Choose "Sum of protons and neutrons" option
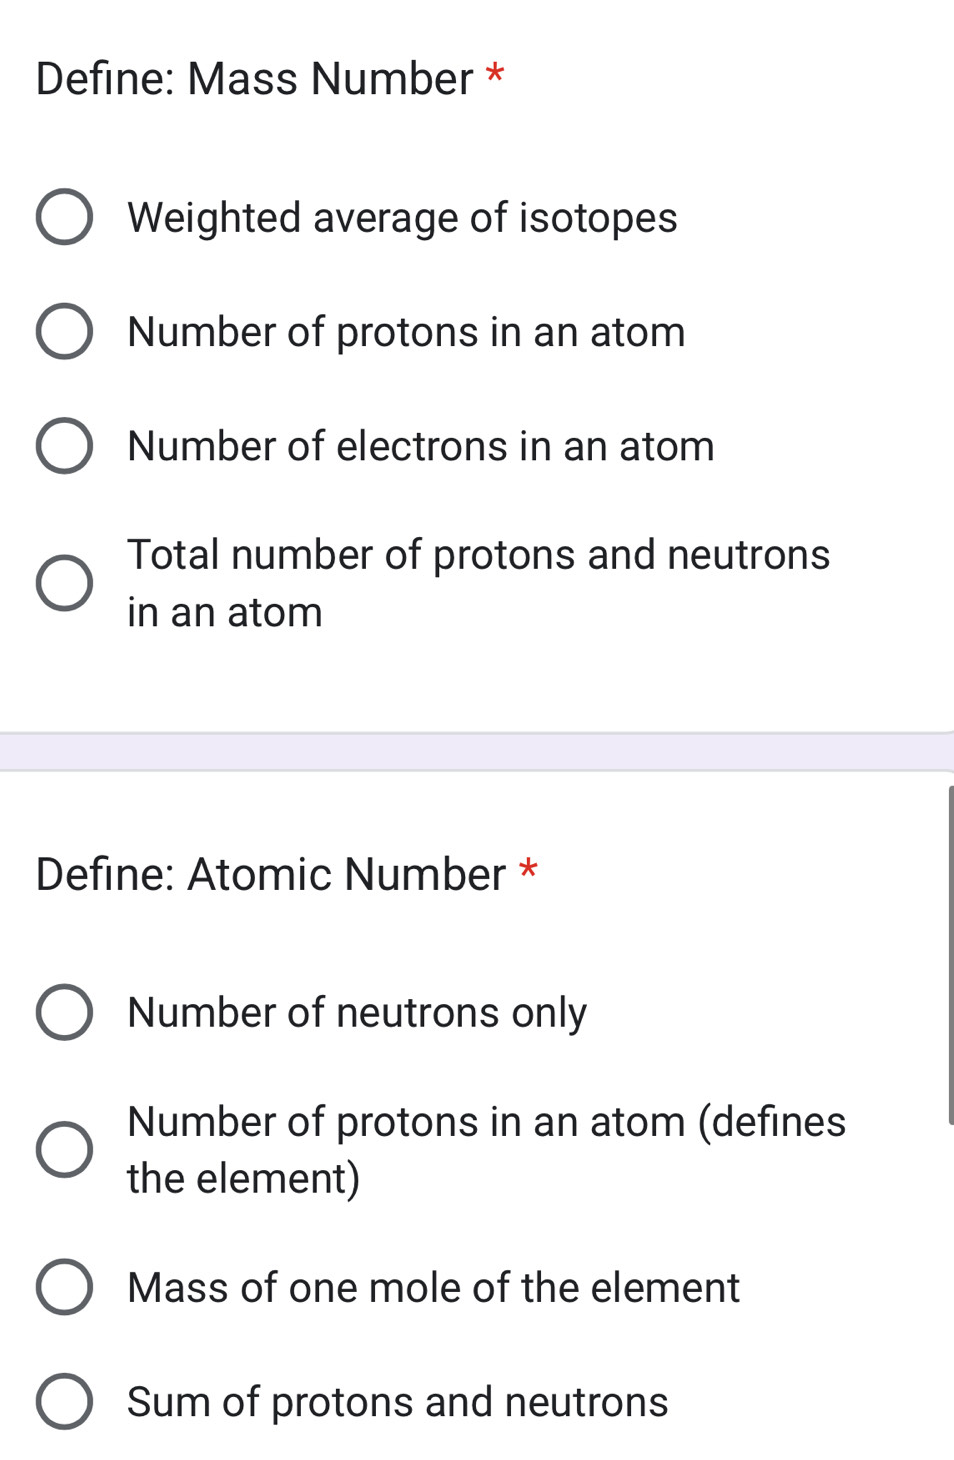Image resolution: width=954 pixels, height=1460 pixels. [396, 1402]
